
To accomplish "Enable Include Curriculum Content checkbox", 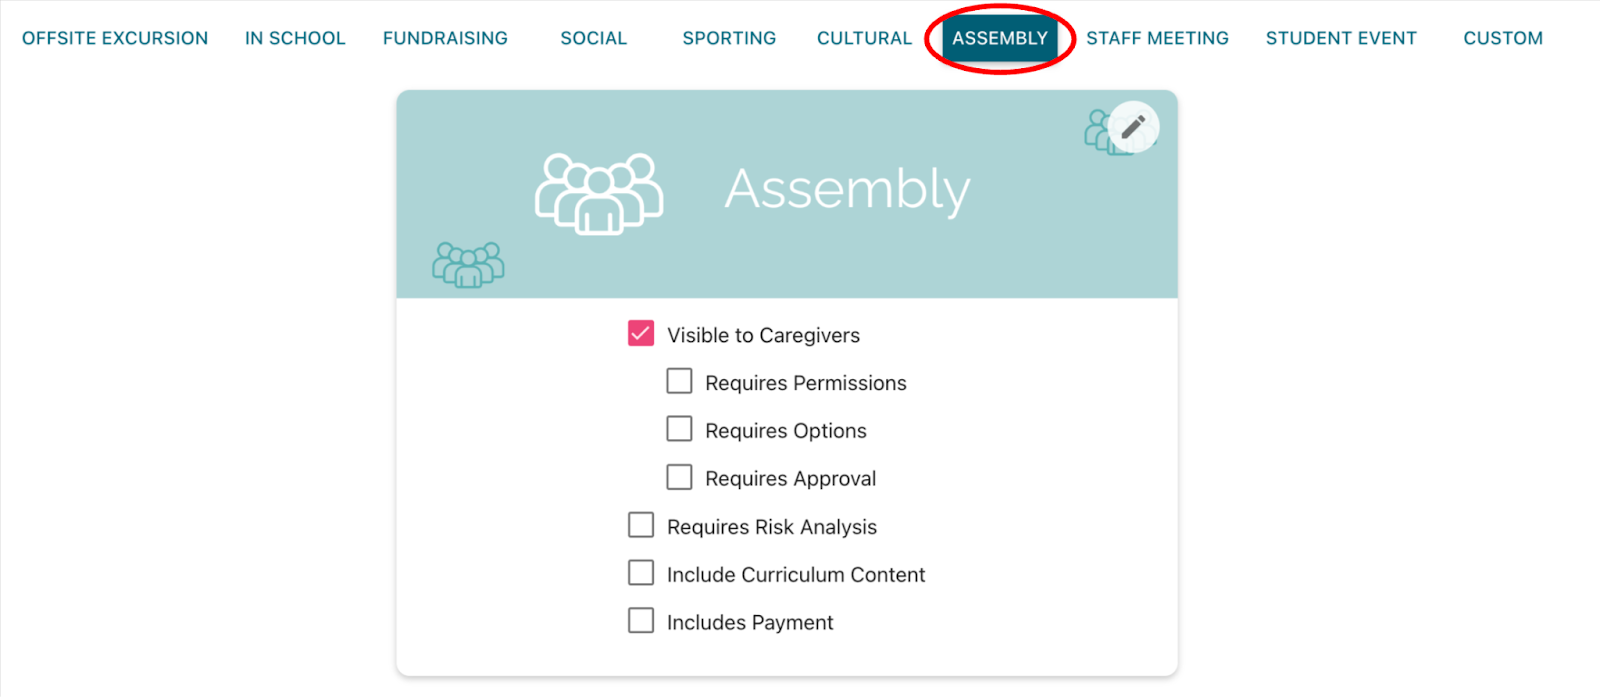I will (641, 574).
